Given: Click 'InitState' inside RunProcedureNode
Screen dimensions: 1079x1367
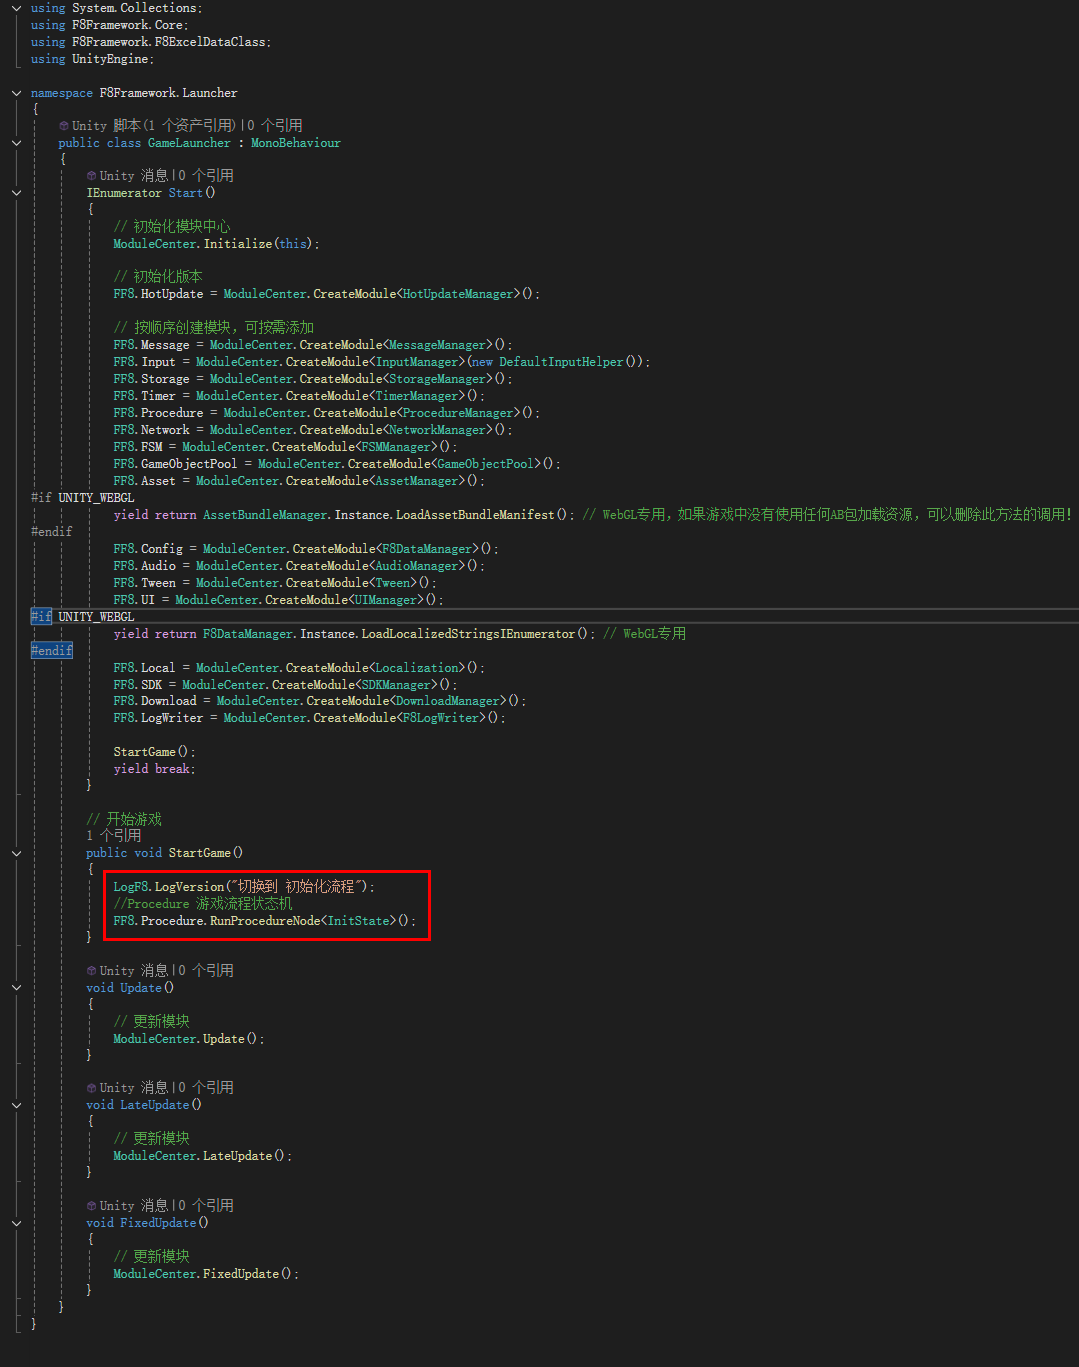Looking at the screenshot, I should pos(358,921).
